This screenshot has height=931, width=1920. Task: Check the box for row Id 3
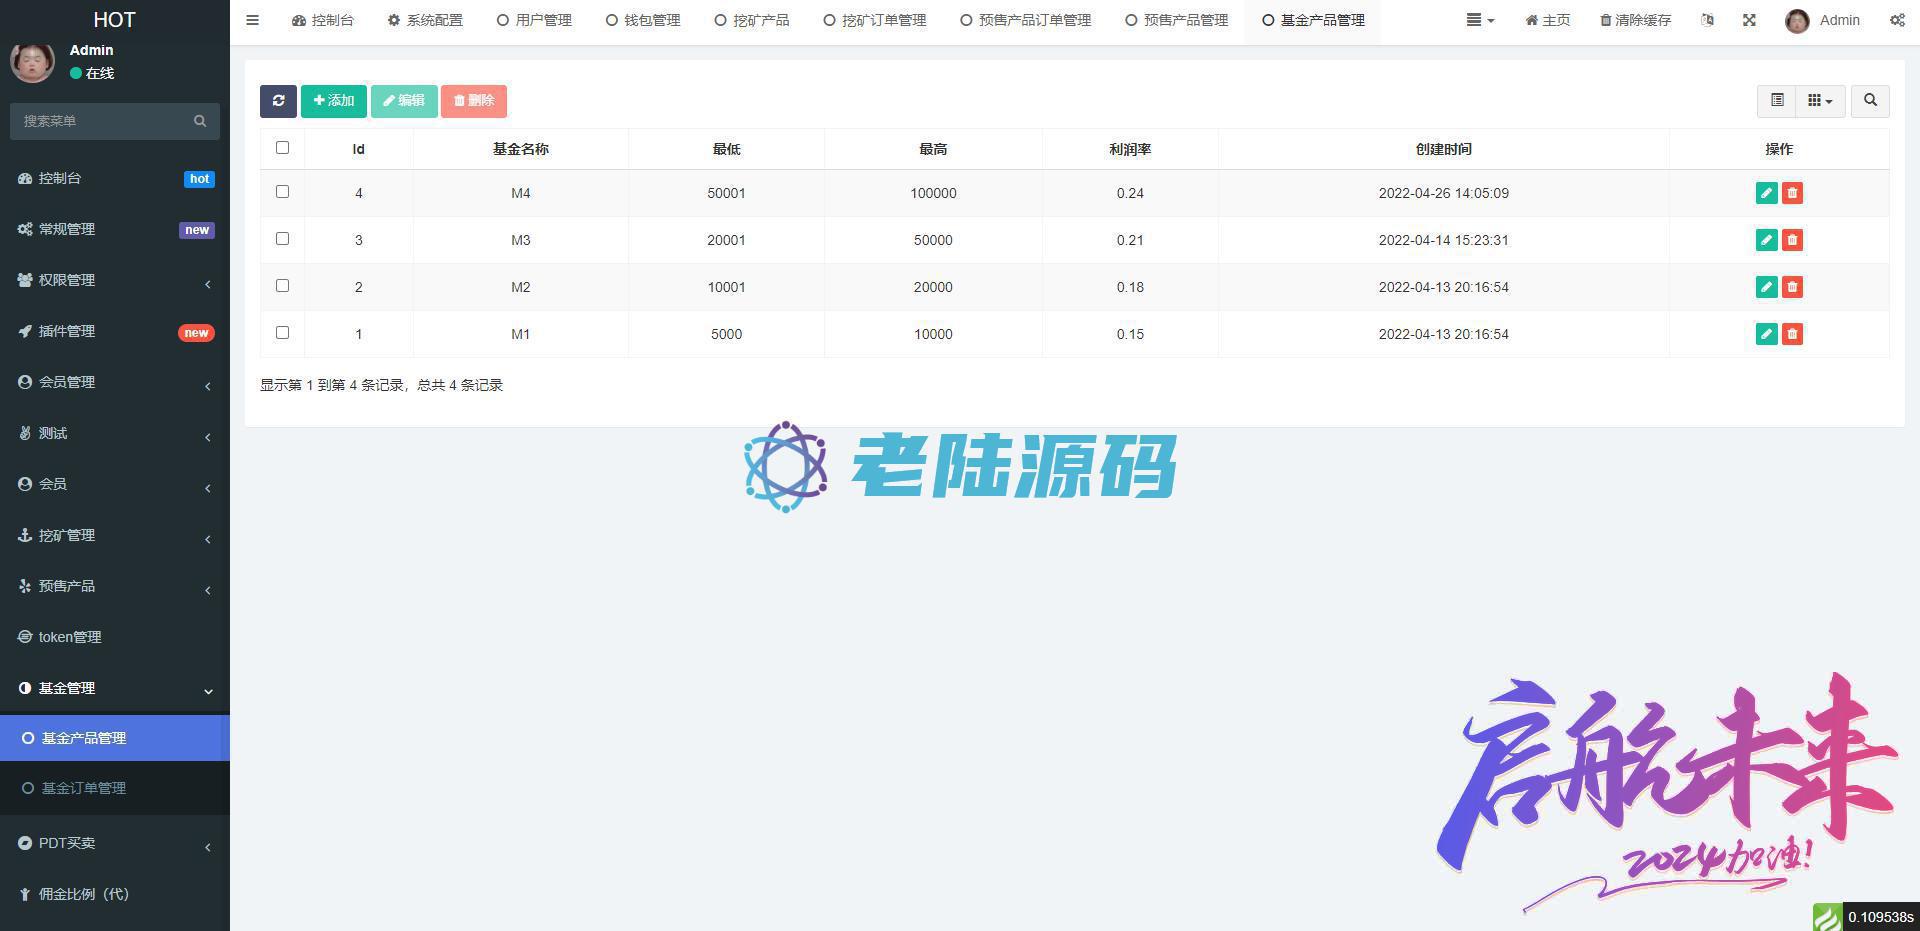click(x=282, y=239)
